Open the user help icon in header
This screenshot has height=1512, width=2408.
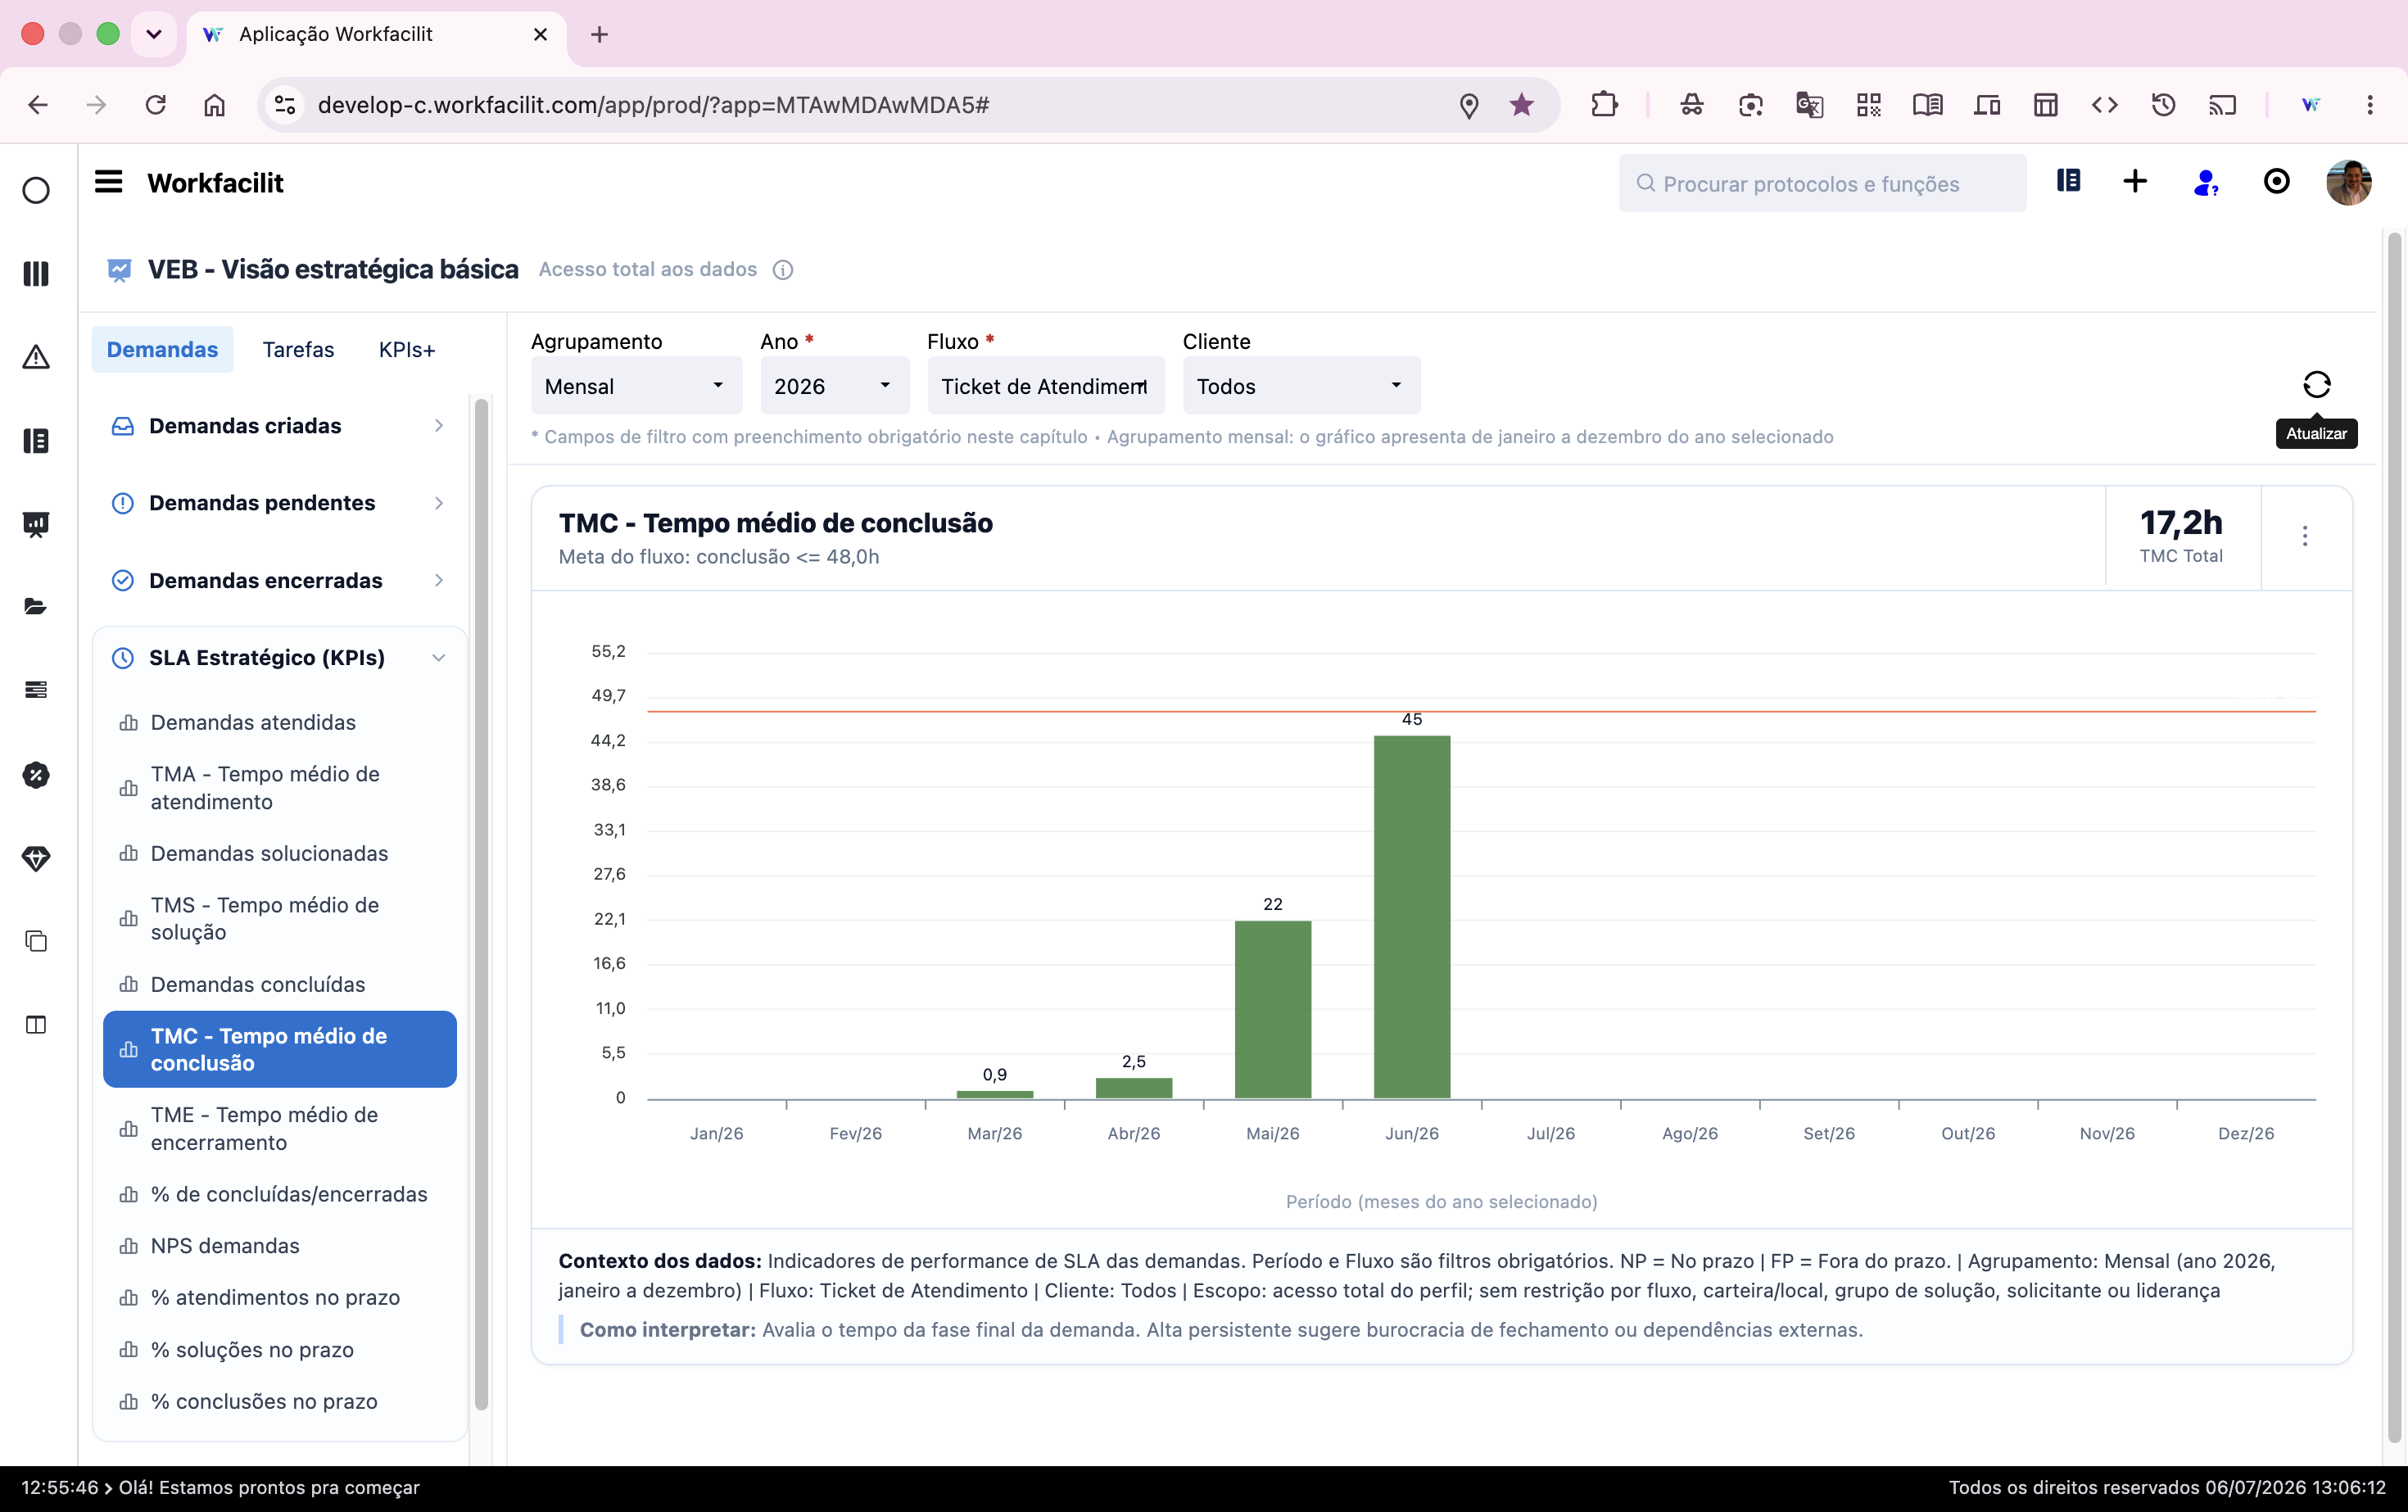[2205, 182]
